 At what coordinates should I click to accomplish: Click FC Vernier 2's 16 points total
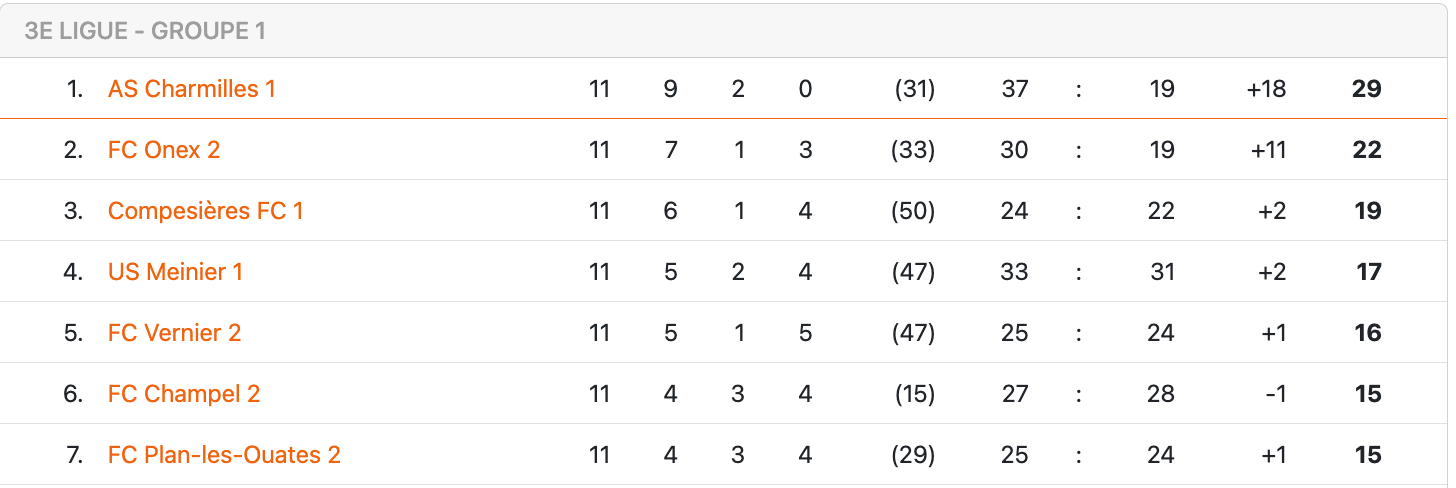(1367, 333)
